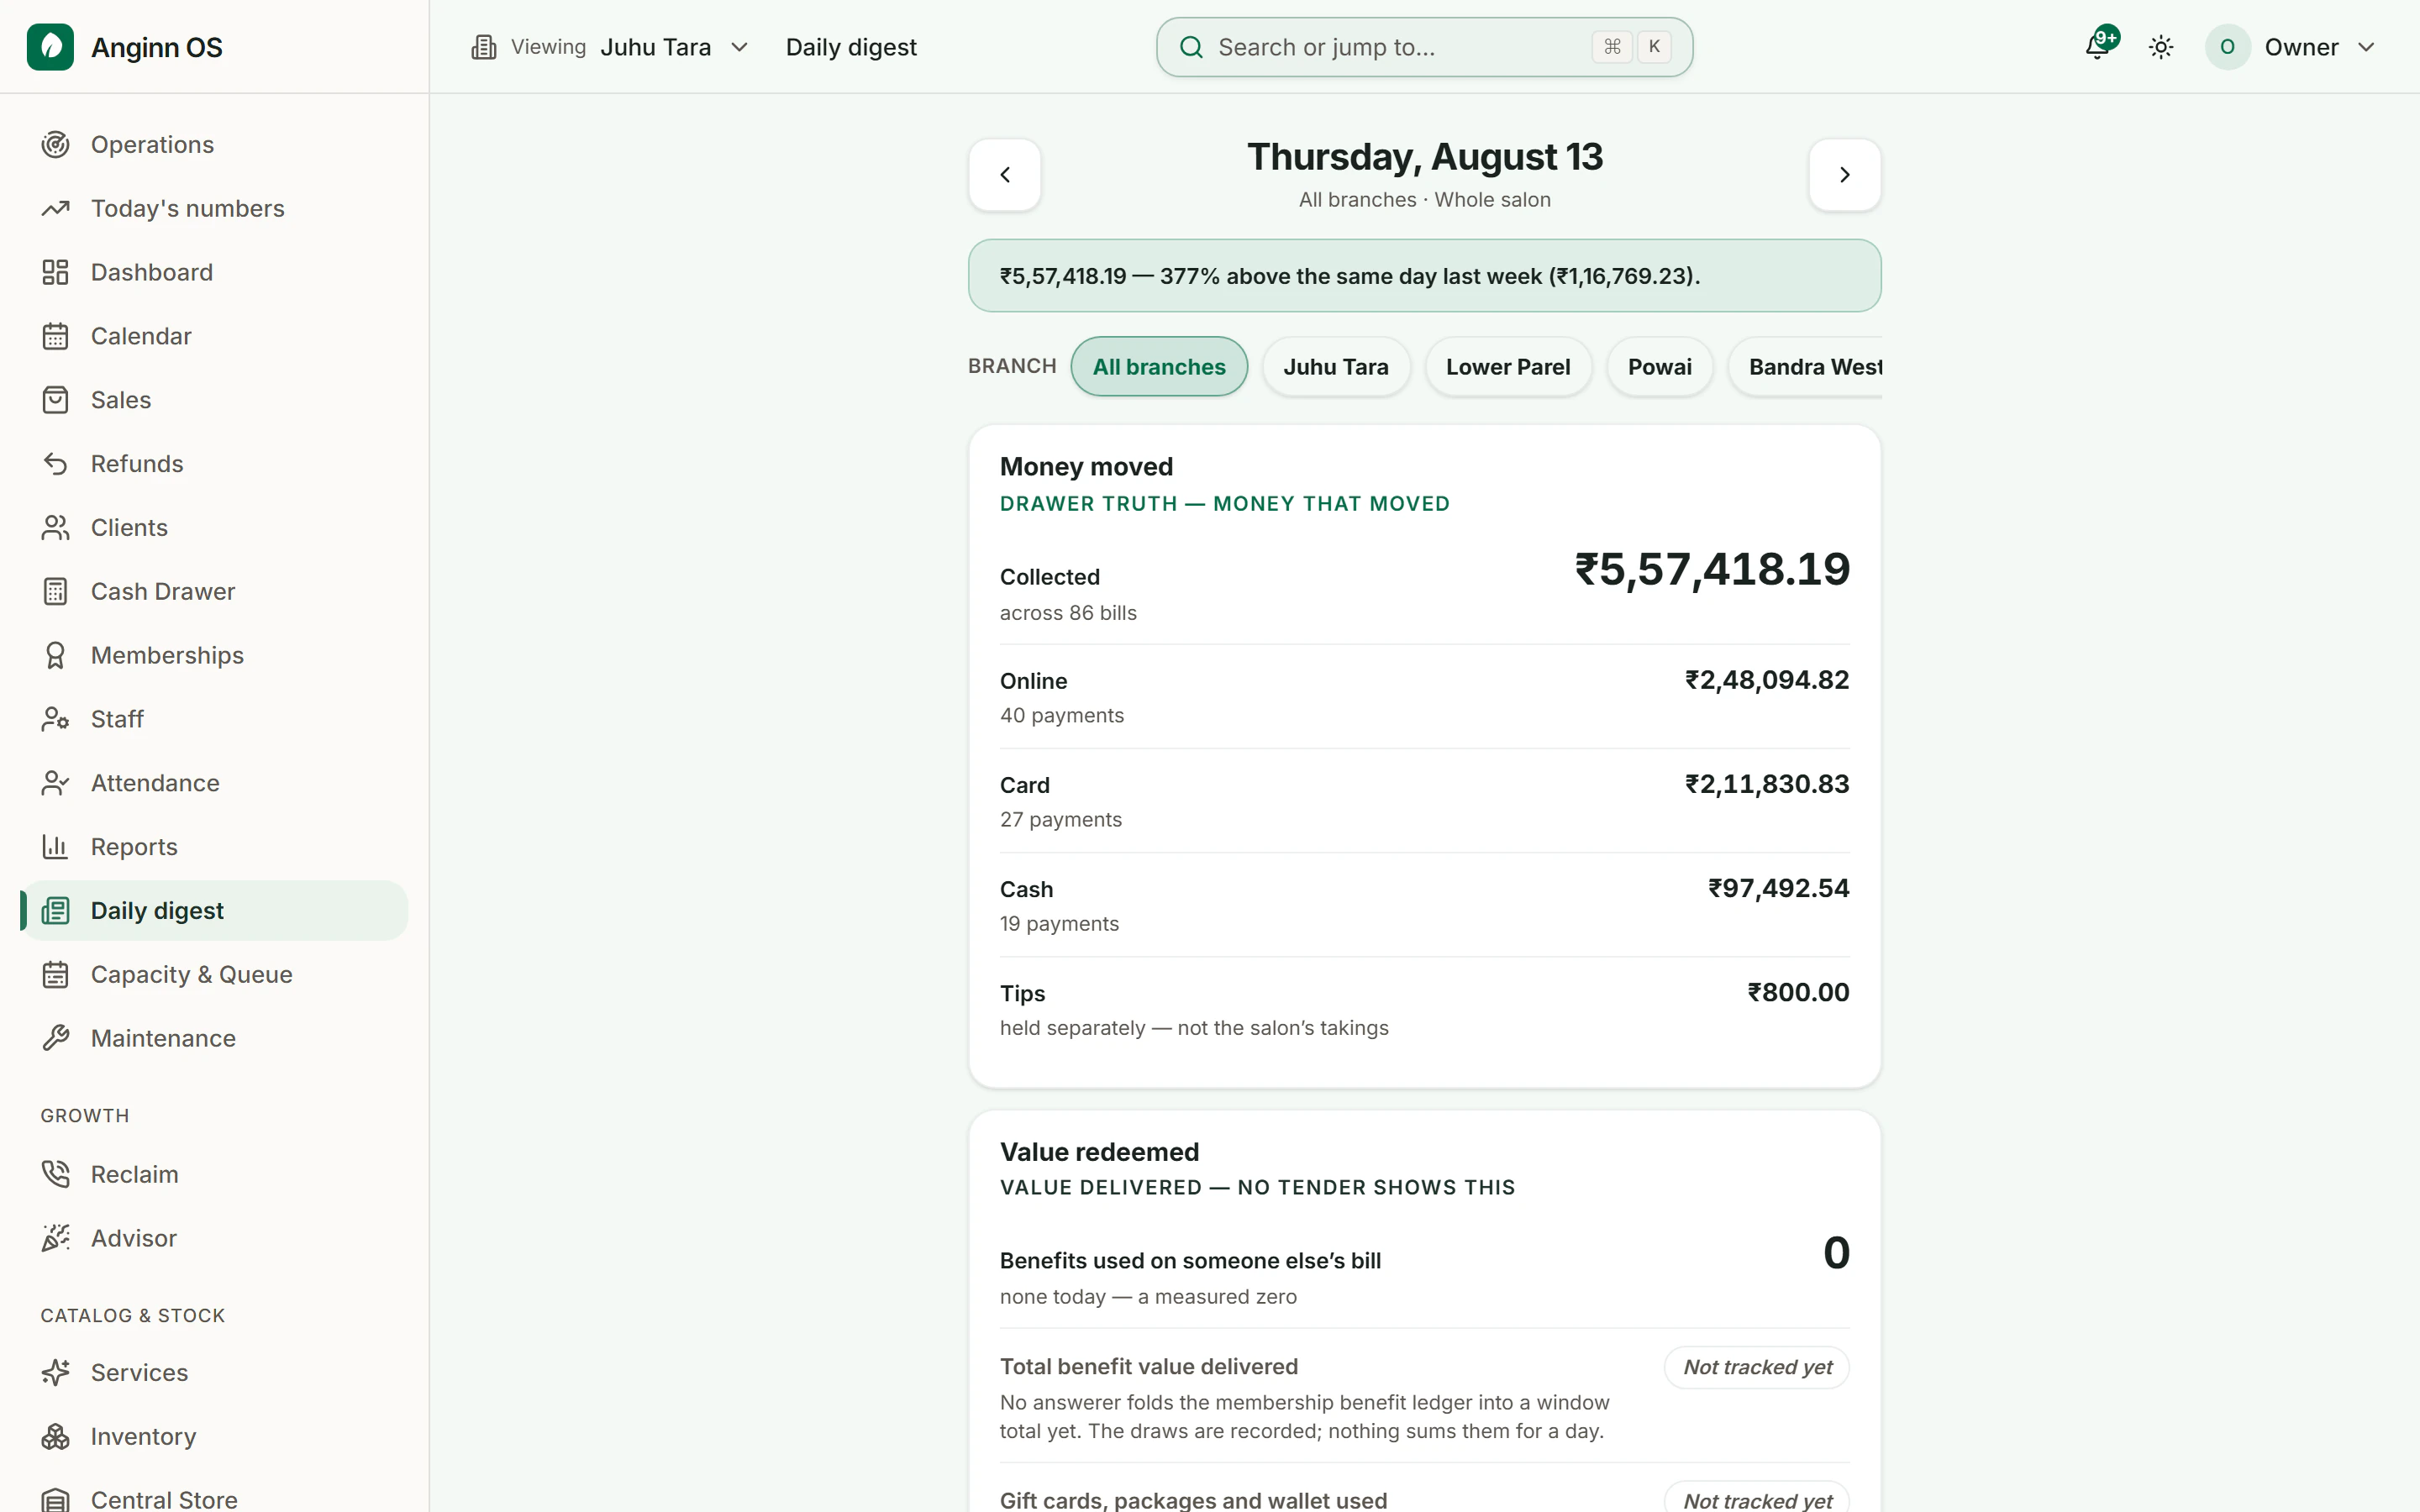Open the notifications bell

pyautogui.click(x=2098, y=47)
